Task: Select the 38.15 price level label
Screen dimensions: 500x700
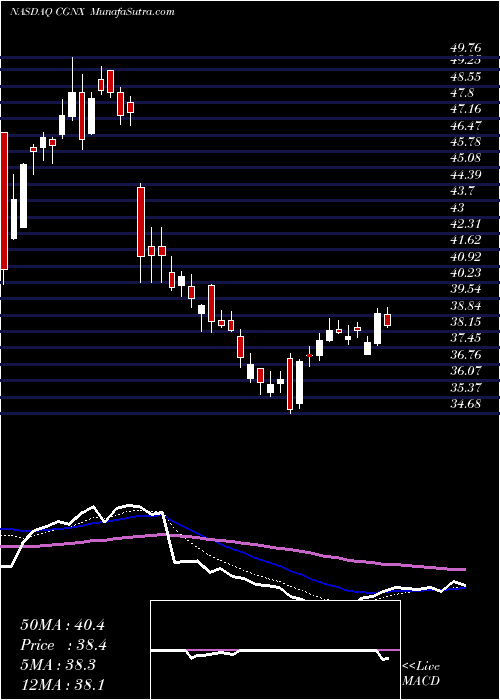Action: click(465, 322)
